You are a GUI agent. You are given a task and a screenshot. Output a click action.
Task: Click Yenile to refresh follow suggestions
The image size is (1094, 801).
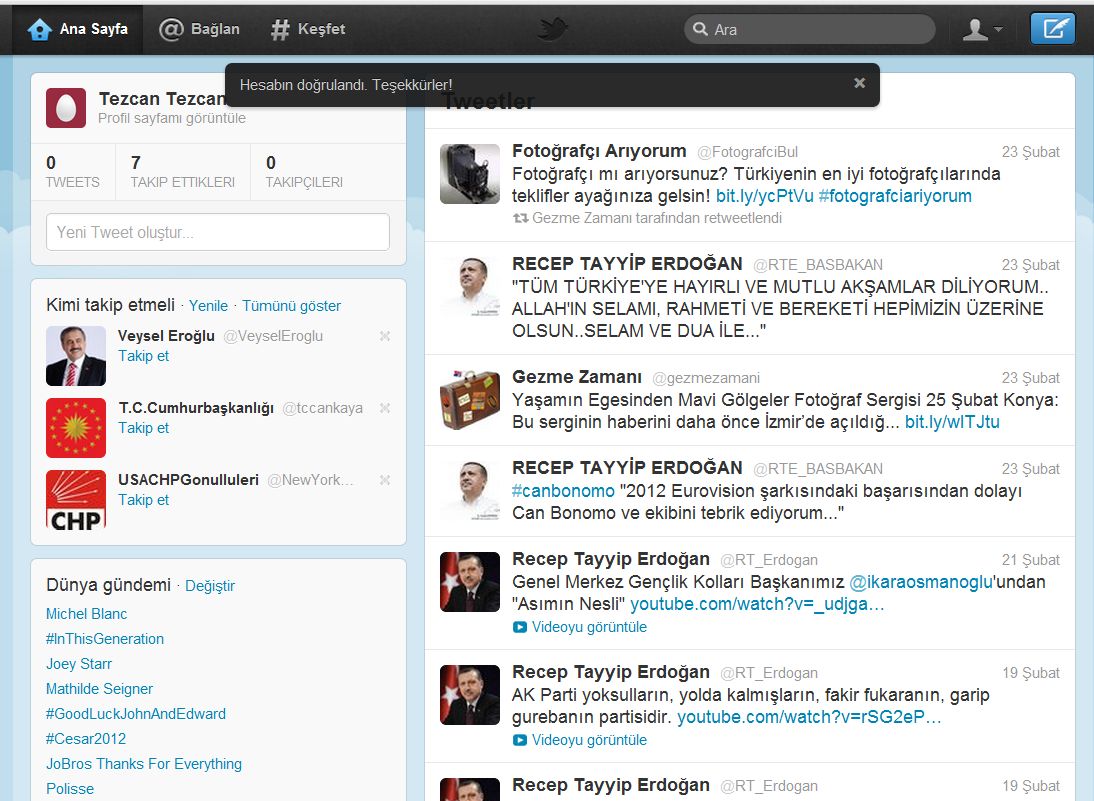pos(208,306)
